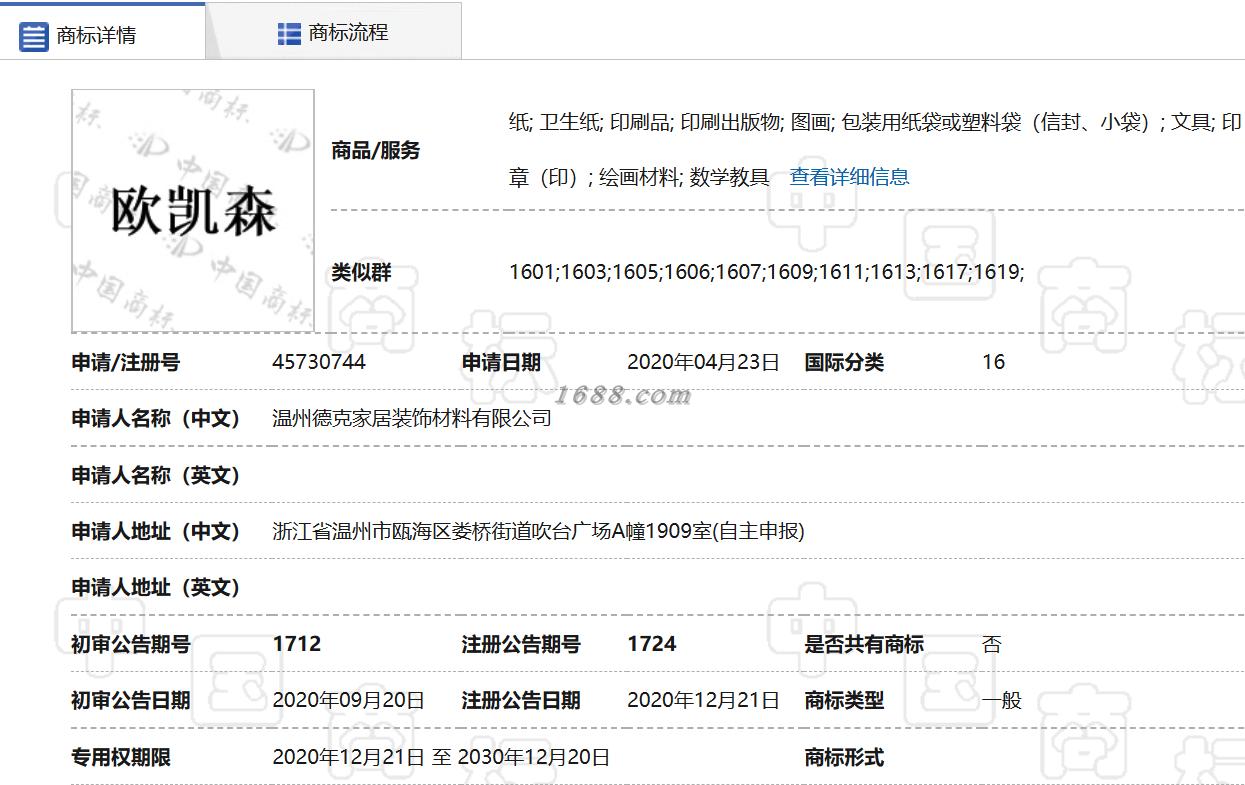The width and height of the screenshot is (1245, 785).
Task: Click the 申请人地址（中文） label
Action: tap(157, 531)
